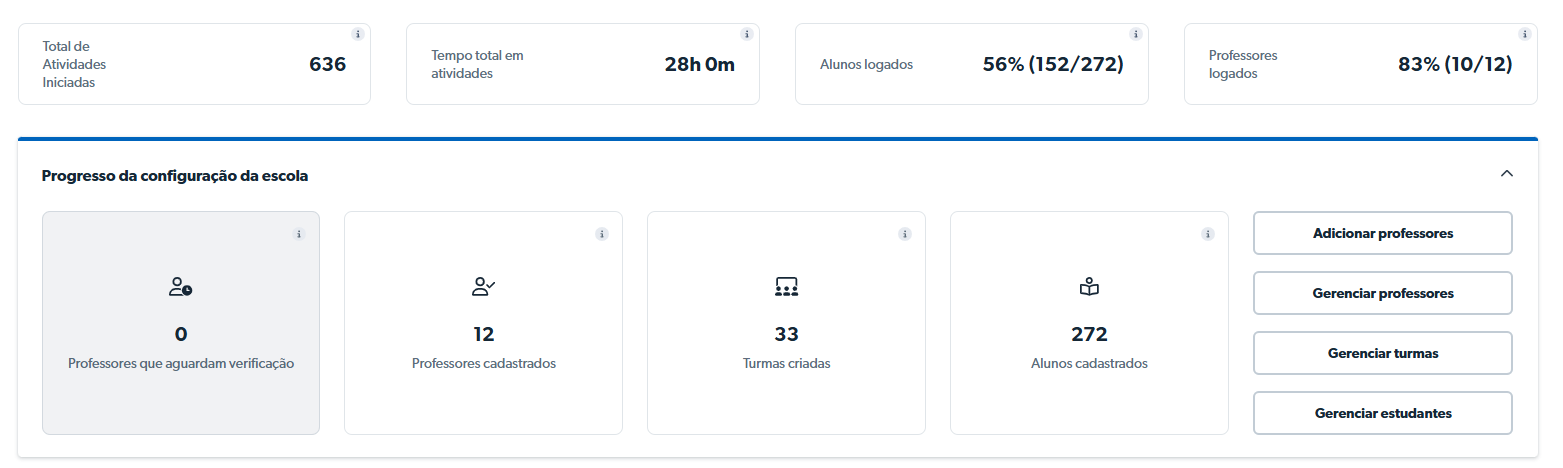This screenshot has width=1563, height=468.
Task: Click info icon on Tempo total em atividades card
Action: click(x=747, y=34)
